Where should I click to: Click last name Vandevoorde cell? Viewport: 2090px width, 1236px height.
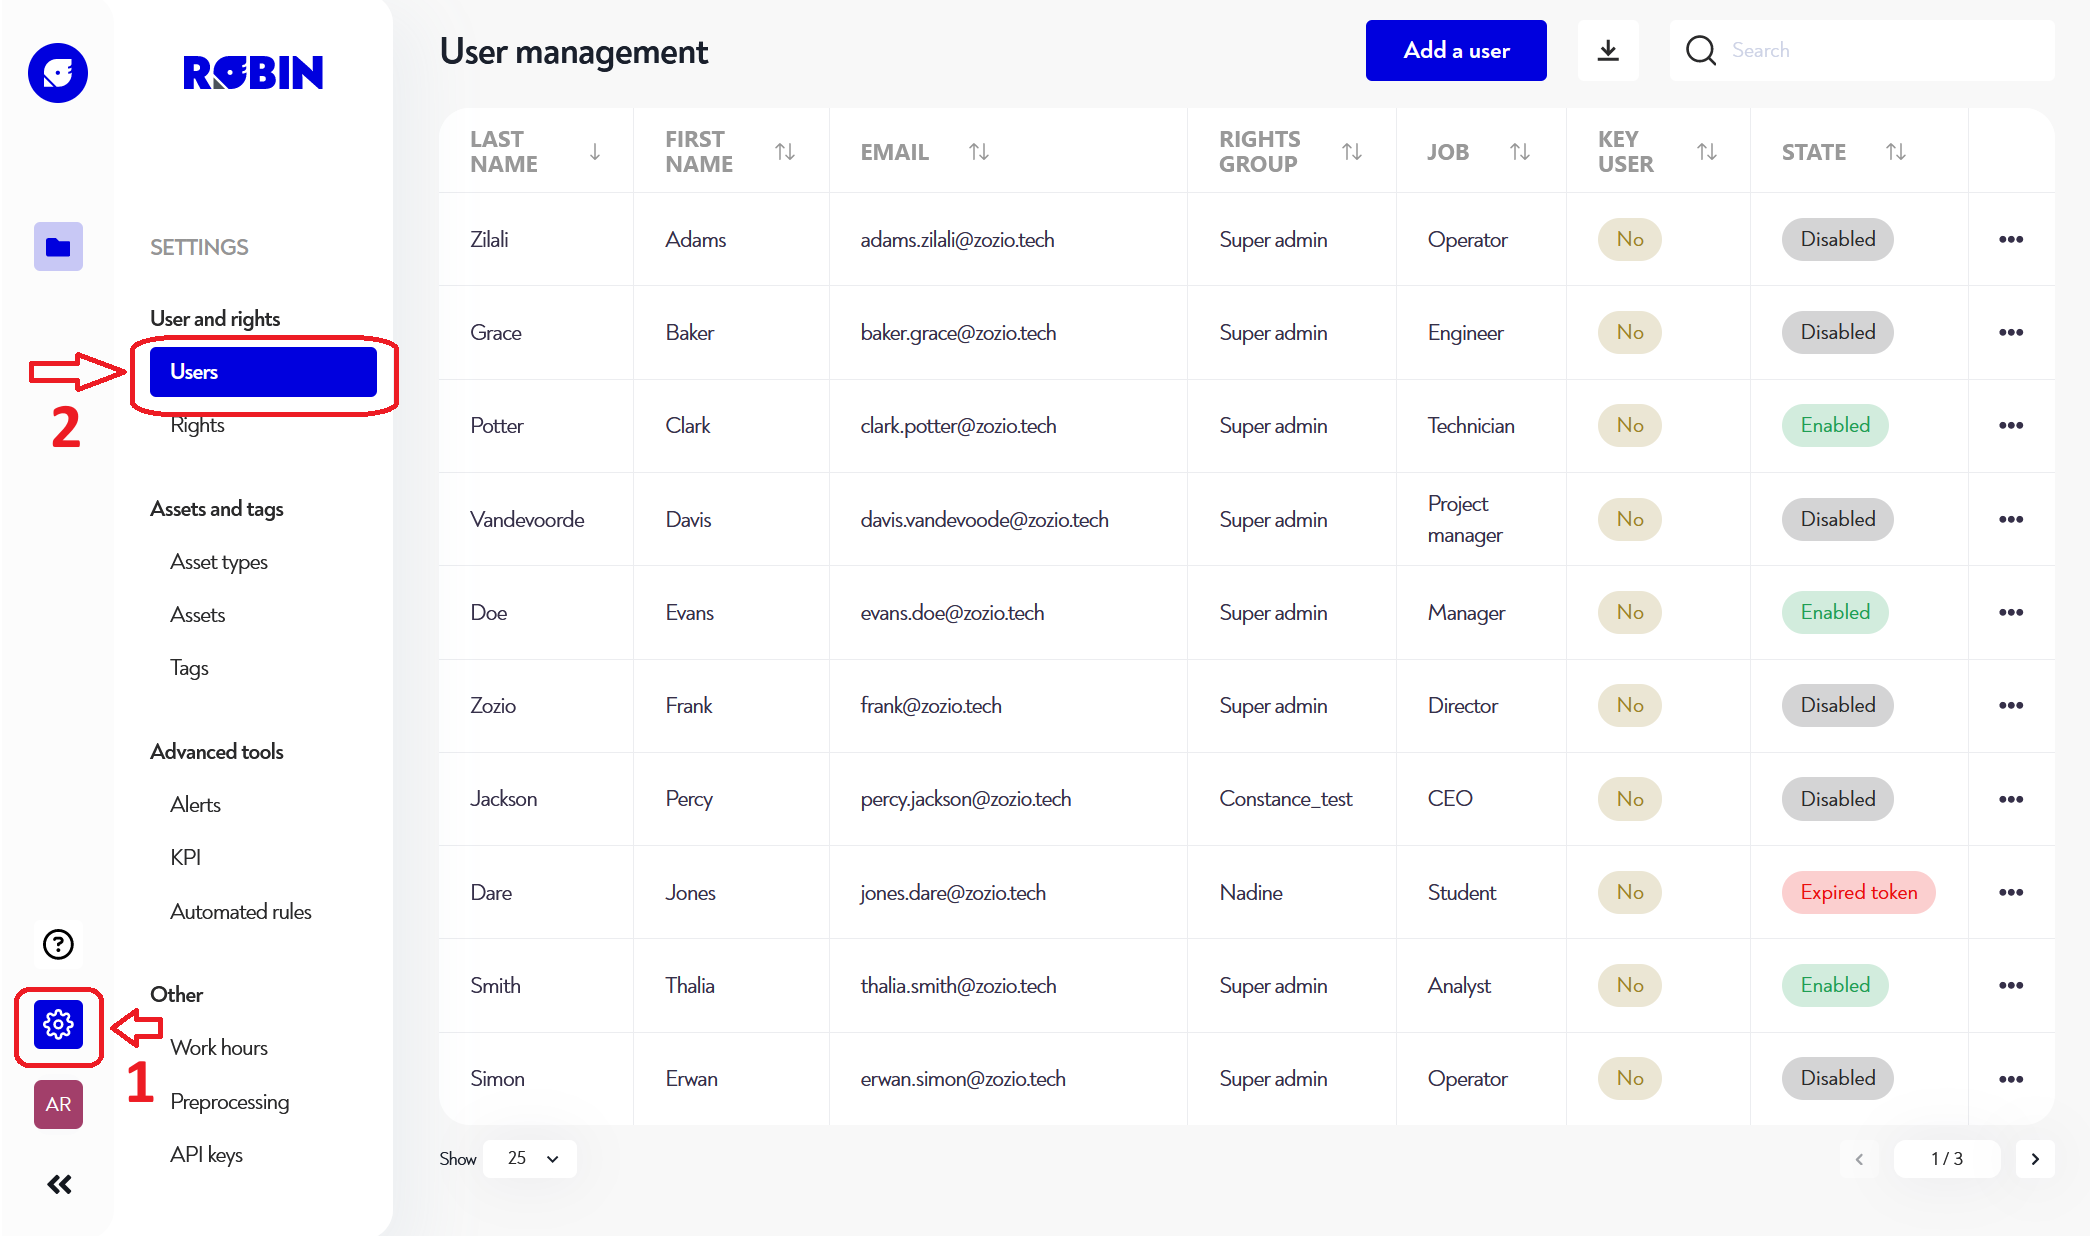(527, 519)
